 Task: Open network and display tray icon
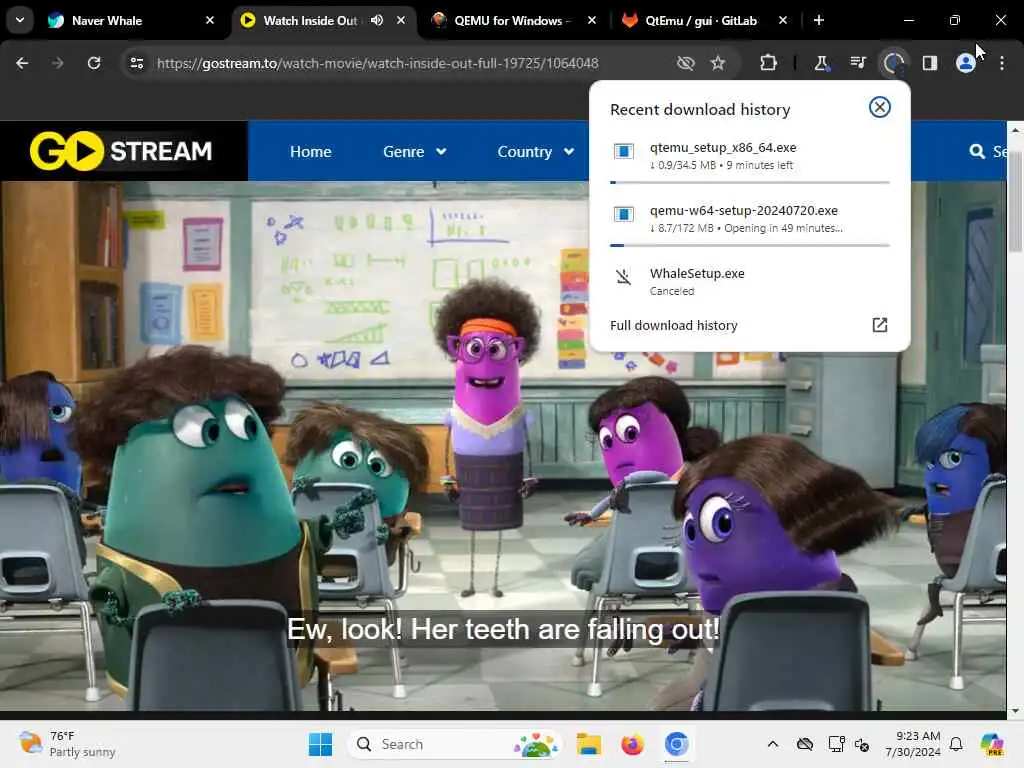pyautogui.click(x=836, y=744)
